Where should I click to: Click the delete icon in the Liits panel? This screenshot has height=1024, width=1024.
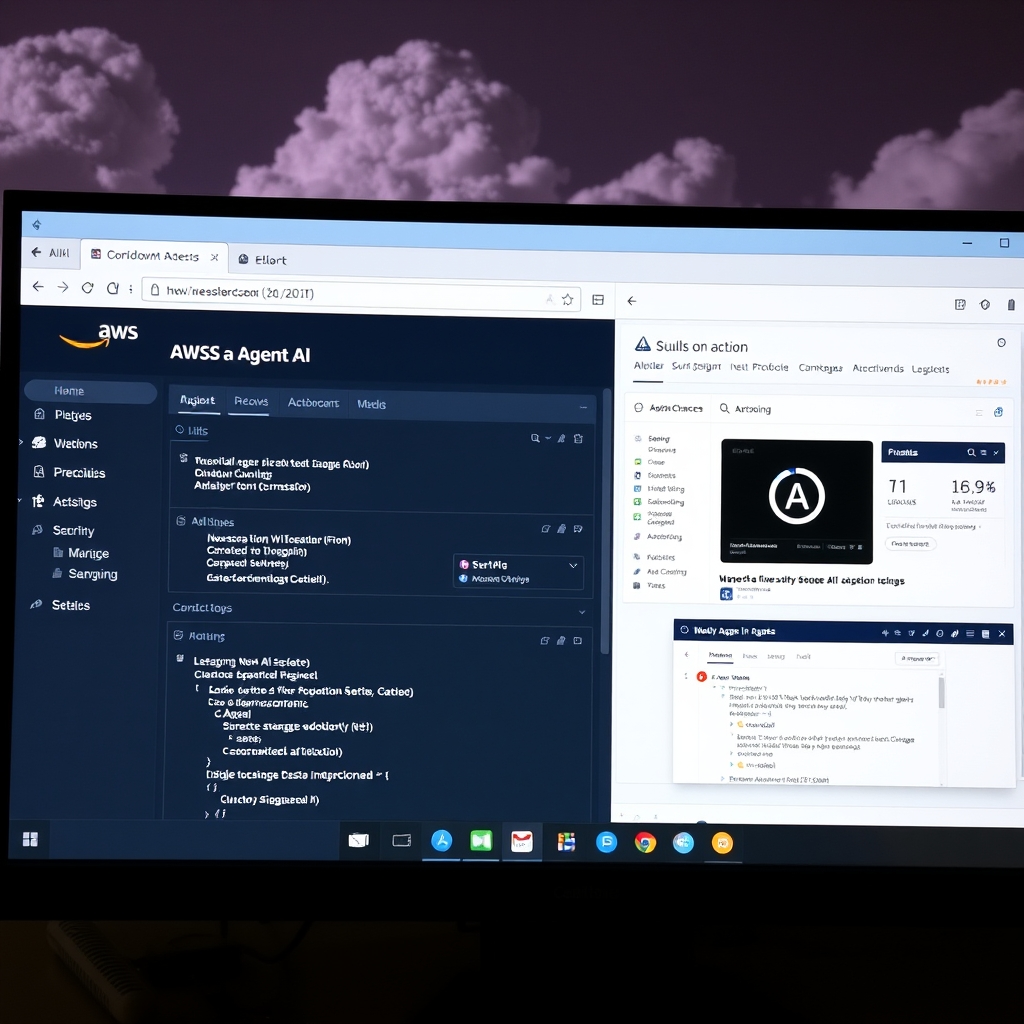579,439
